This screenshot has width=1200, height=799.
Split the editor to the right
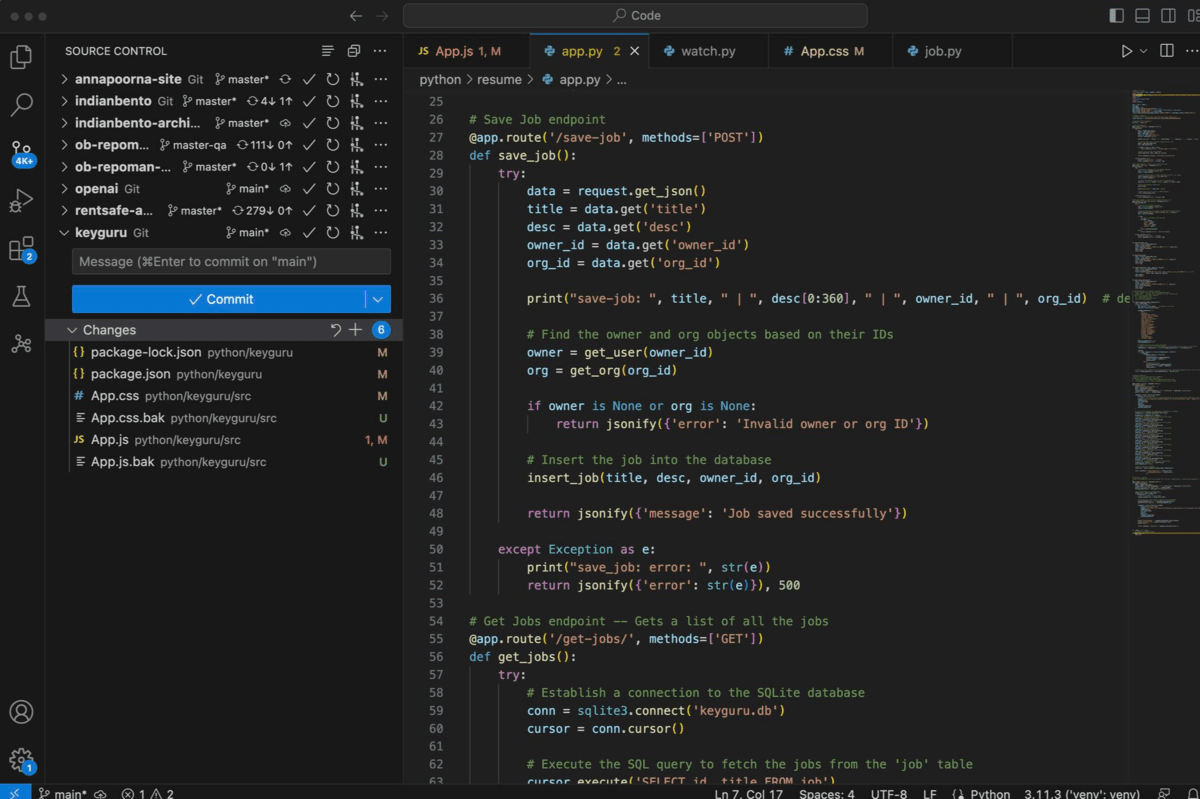1166,51
